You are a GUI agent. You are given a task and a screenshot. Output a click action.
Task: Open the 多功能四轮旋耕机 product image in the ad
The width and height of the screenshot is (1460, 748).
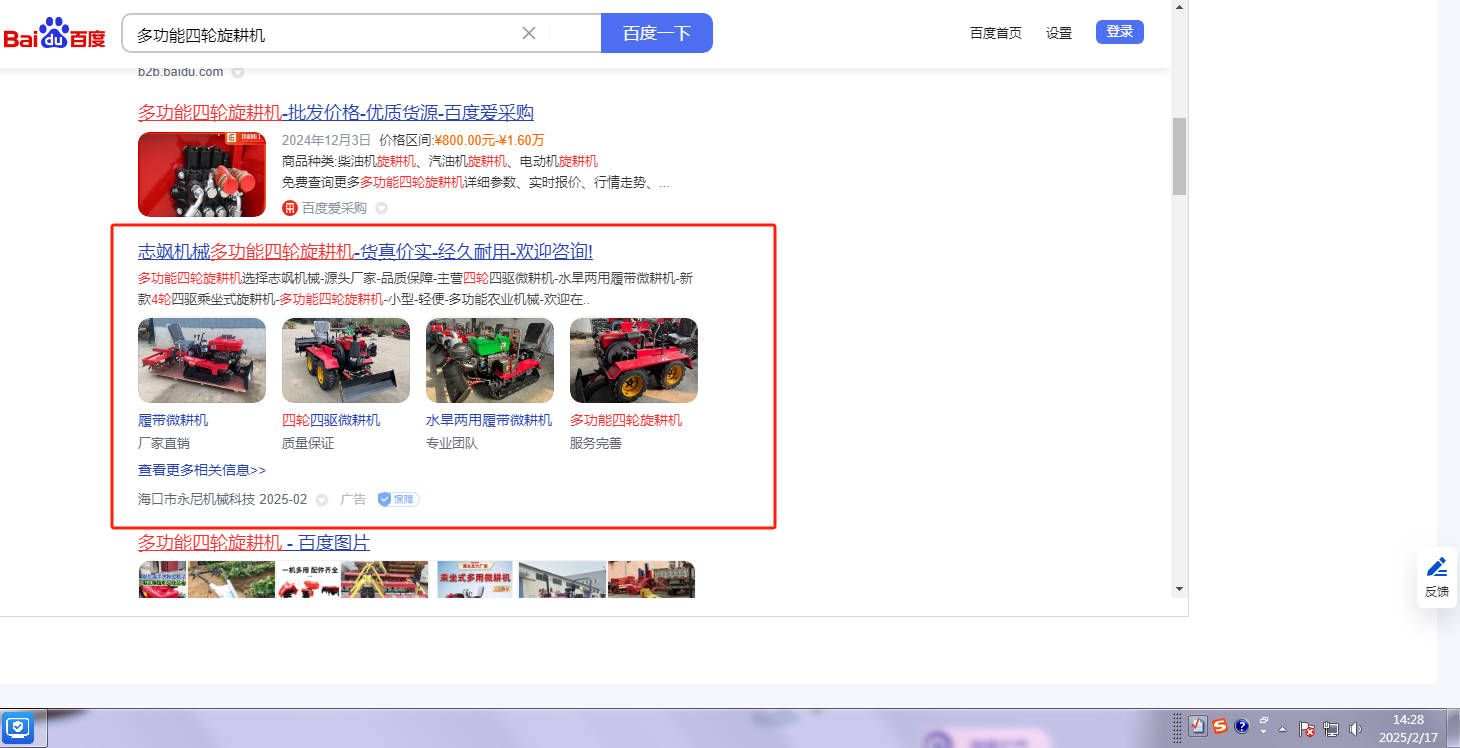pyautogui.click(x=634, y=360)
